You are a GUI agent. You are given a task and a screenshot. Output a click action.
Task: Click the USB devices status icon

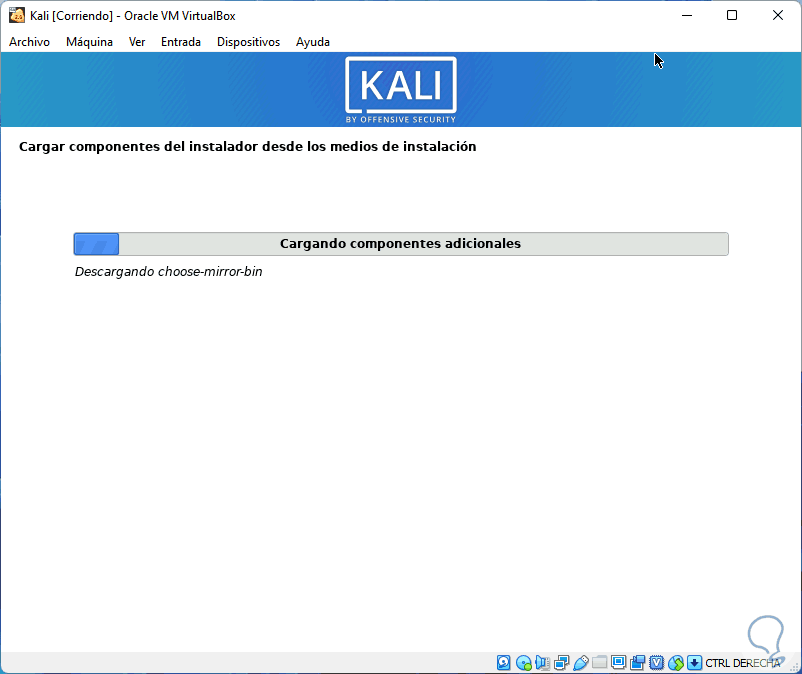click(x=581, y=663)
